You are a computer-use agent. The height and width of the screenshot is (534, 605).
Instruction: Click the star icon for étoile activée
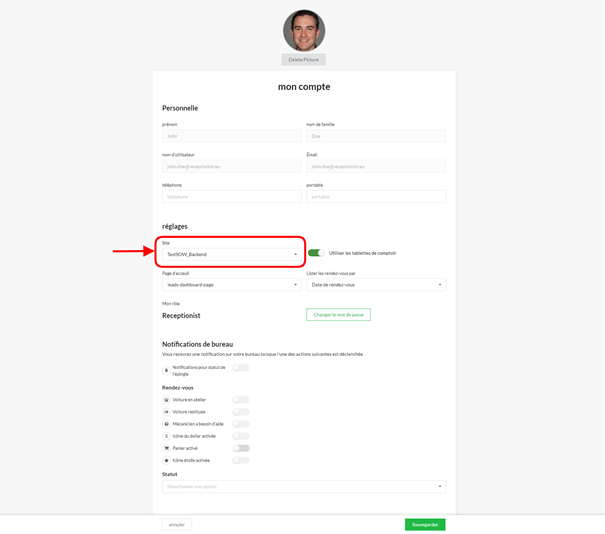click(166, 460)
